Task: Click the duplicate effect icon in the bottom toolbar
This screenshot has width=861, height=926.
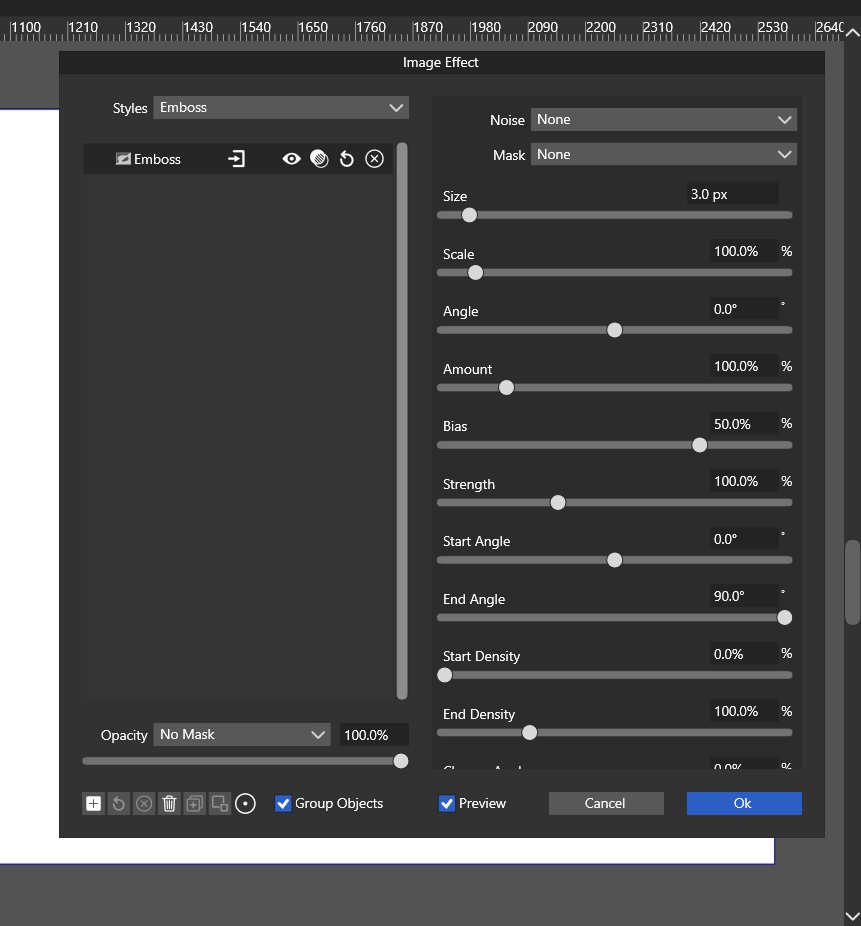Action: tap(195, 803)
